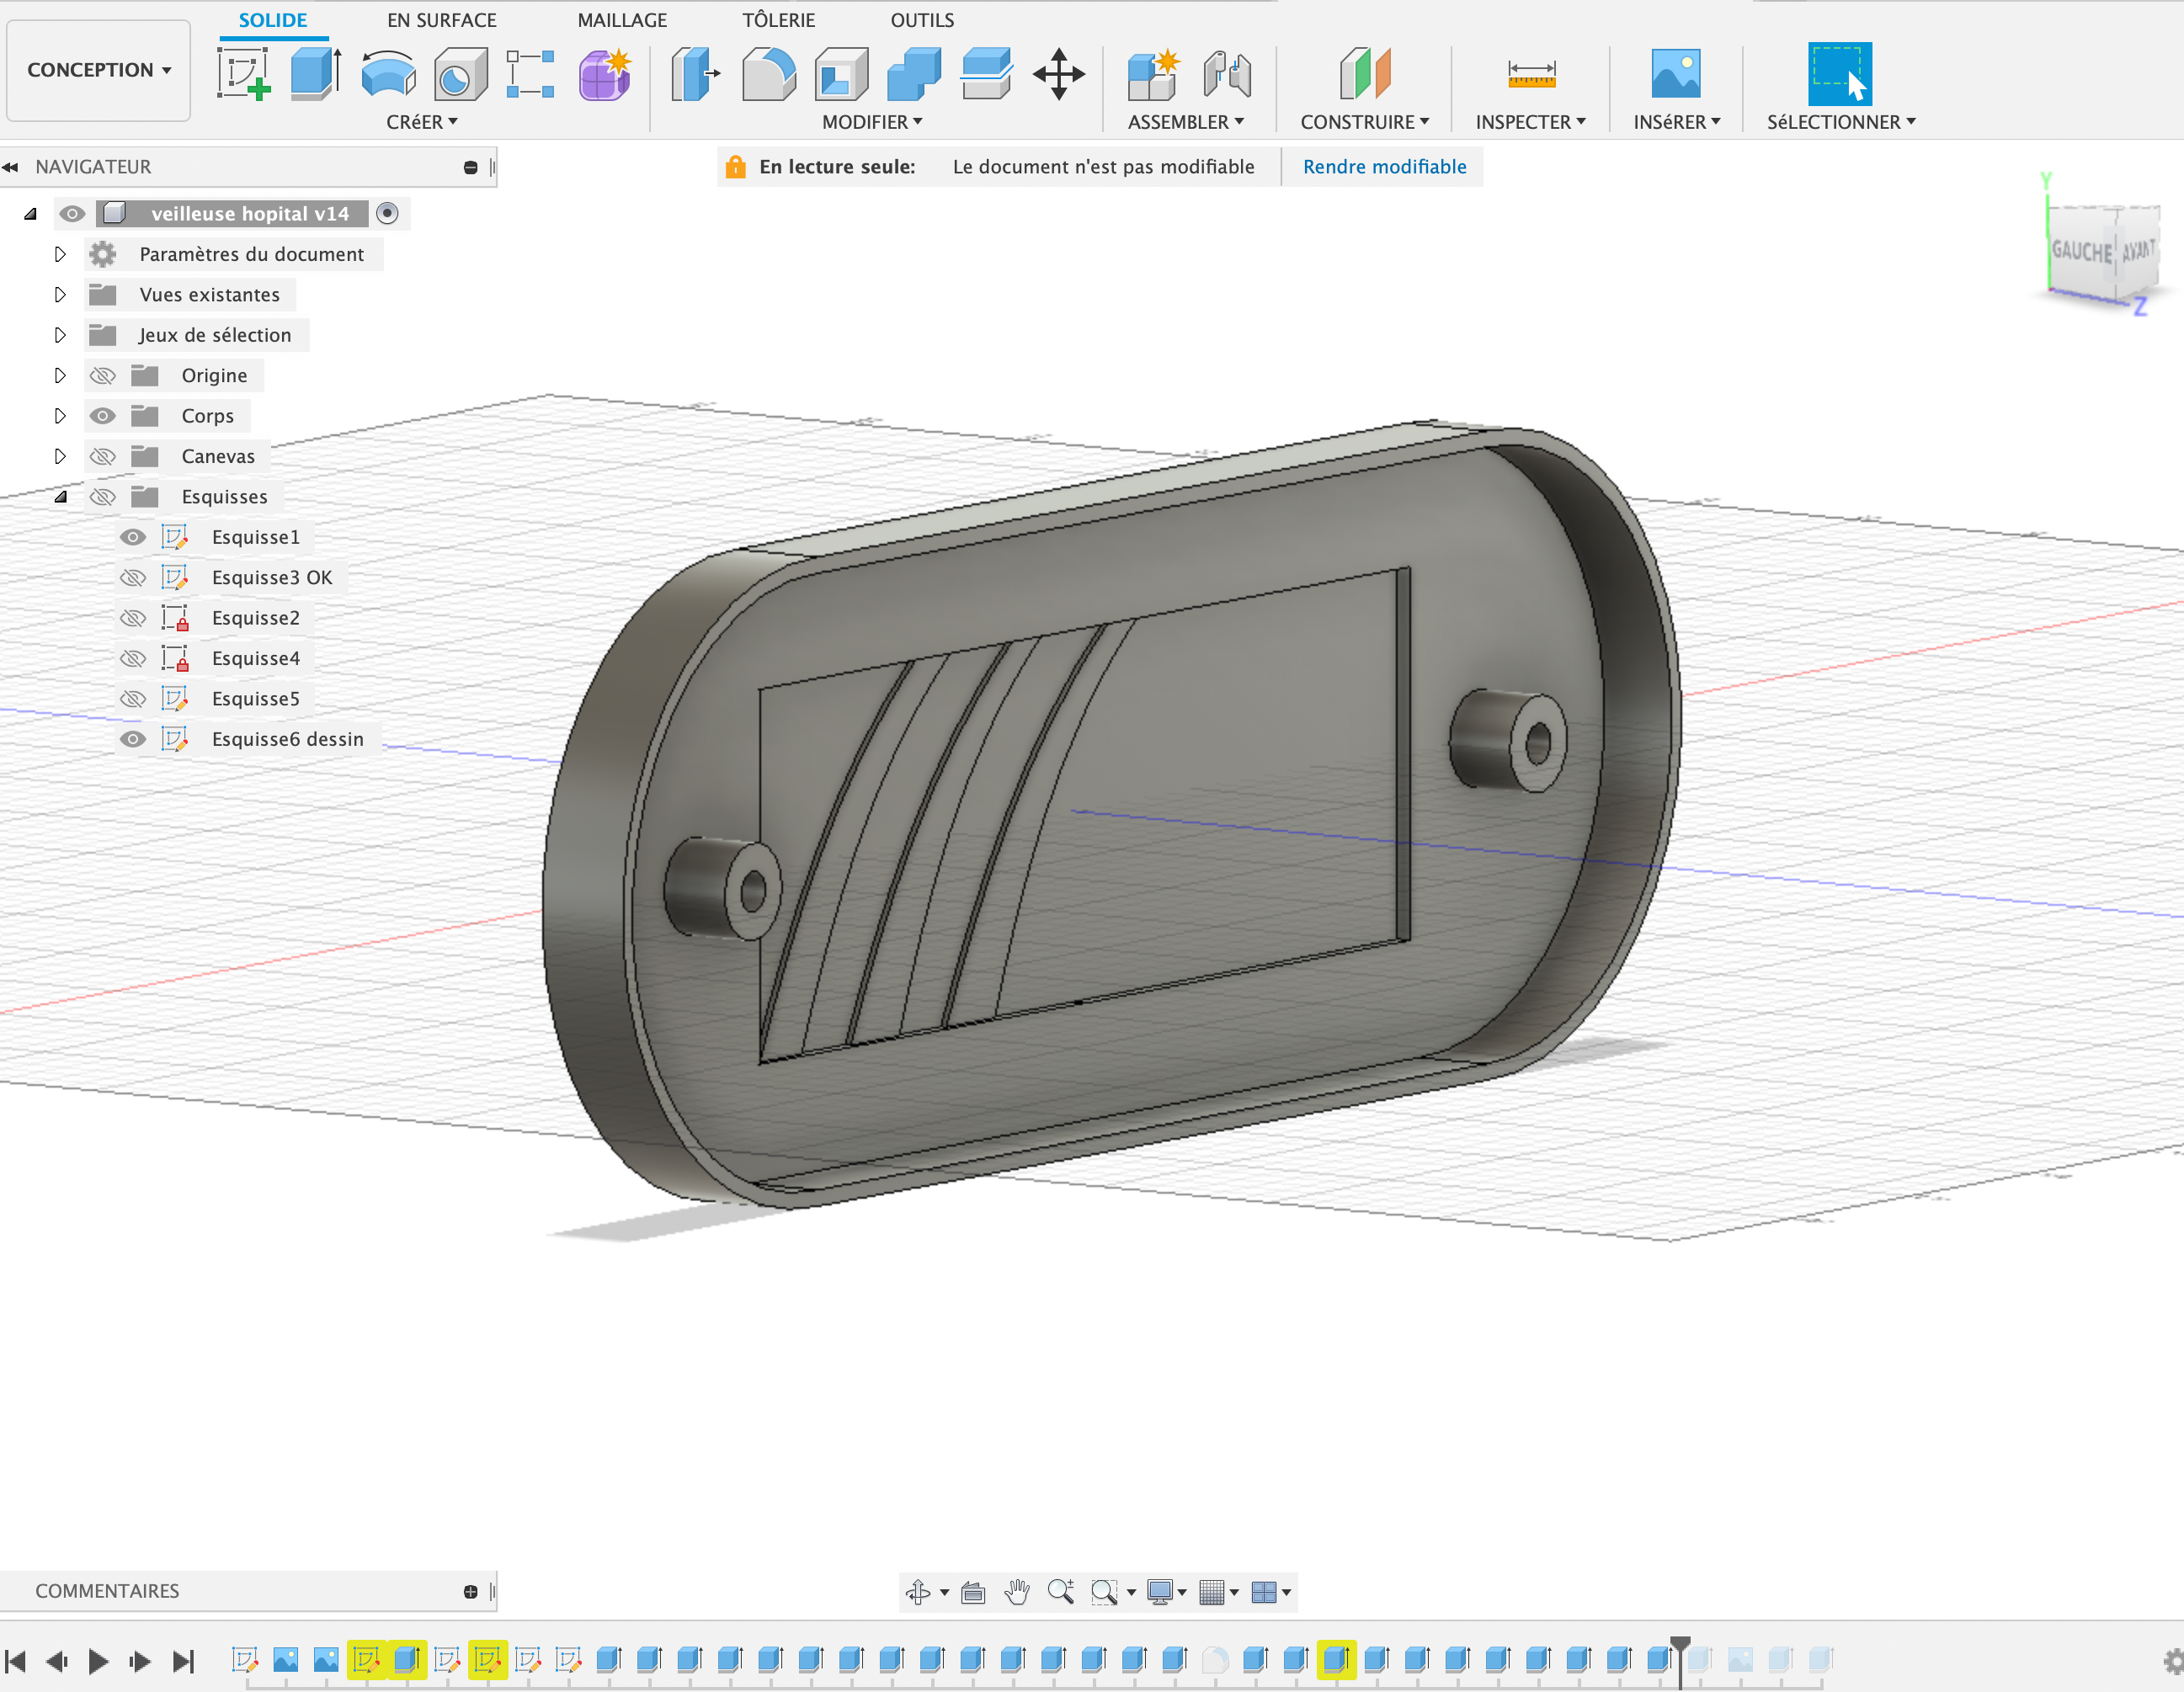Click the Pan hand icon in navigation bar
This screenshot has width=2184, height=1692.
click(1017, 1592)
